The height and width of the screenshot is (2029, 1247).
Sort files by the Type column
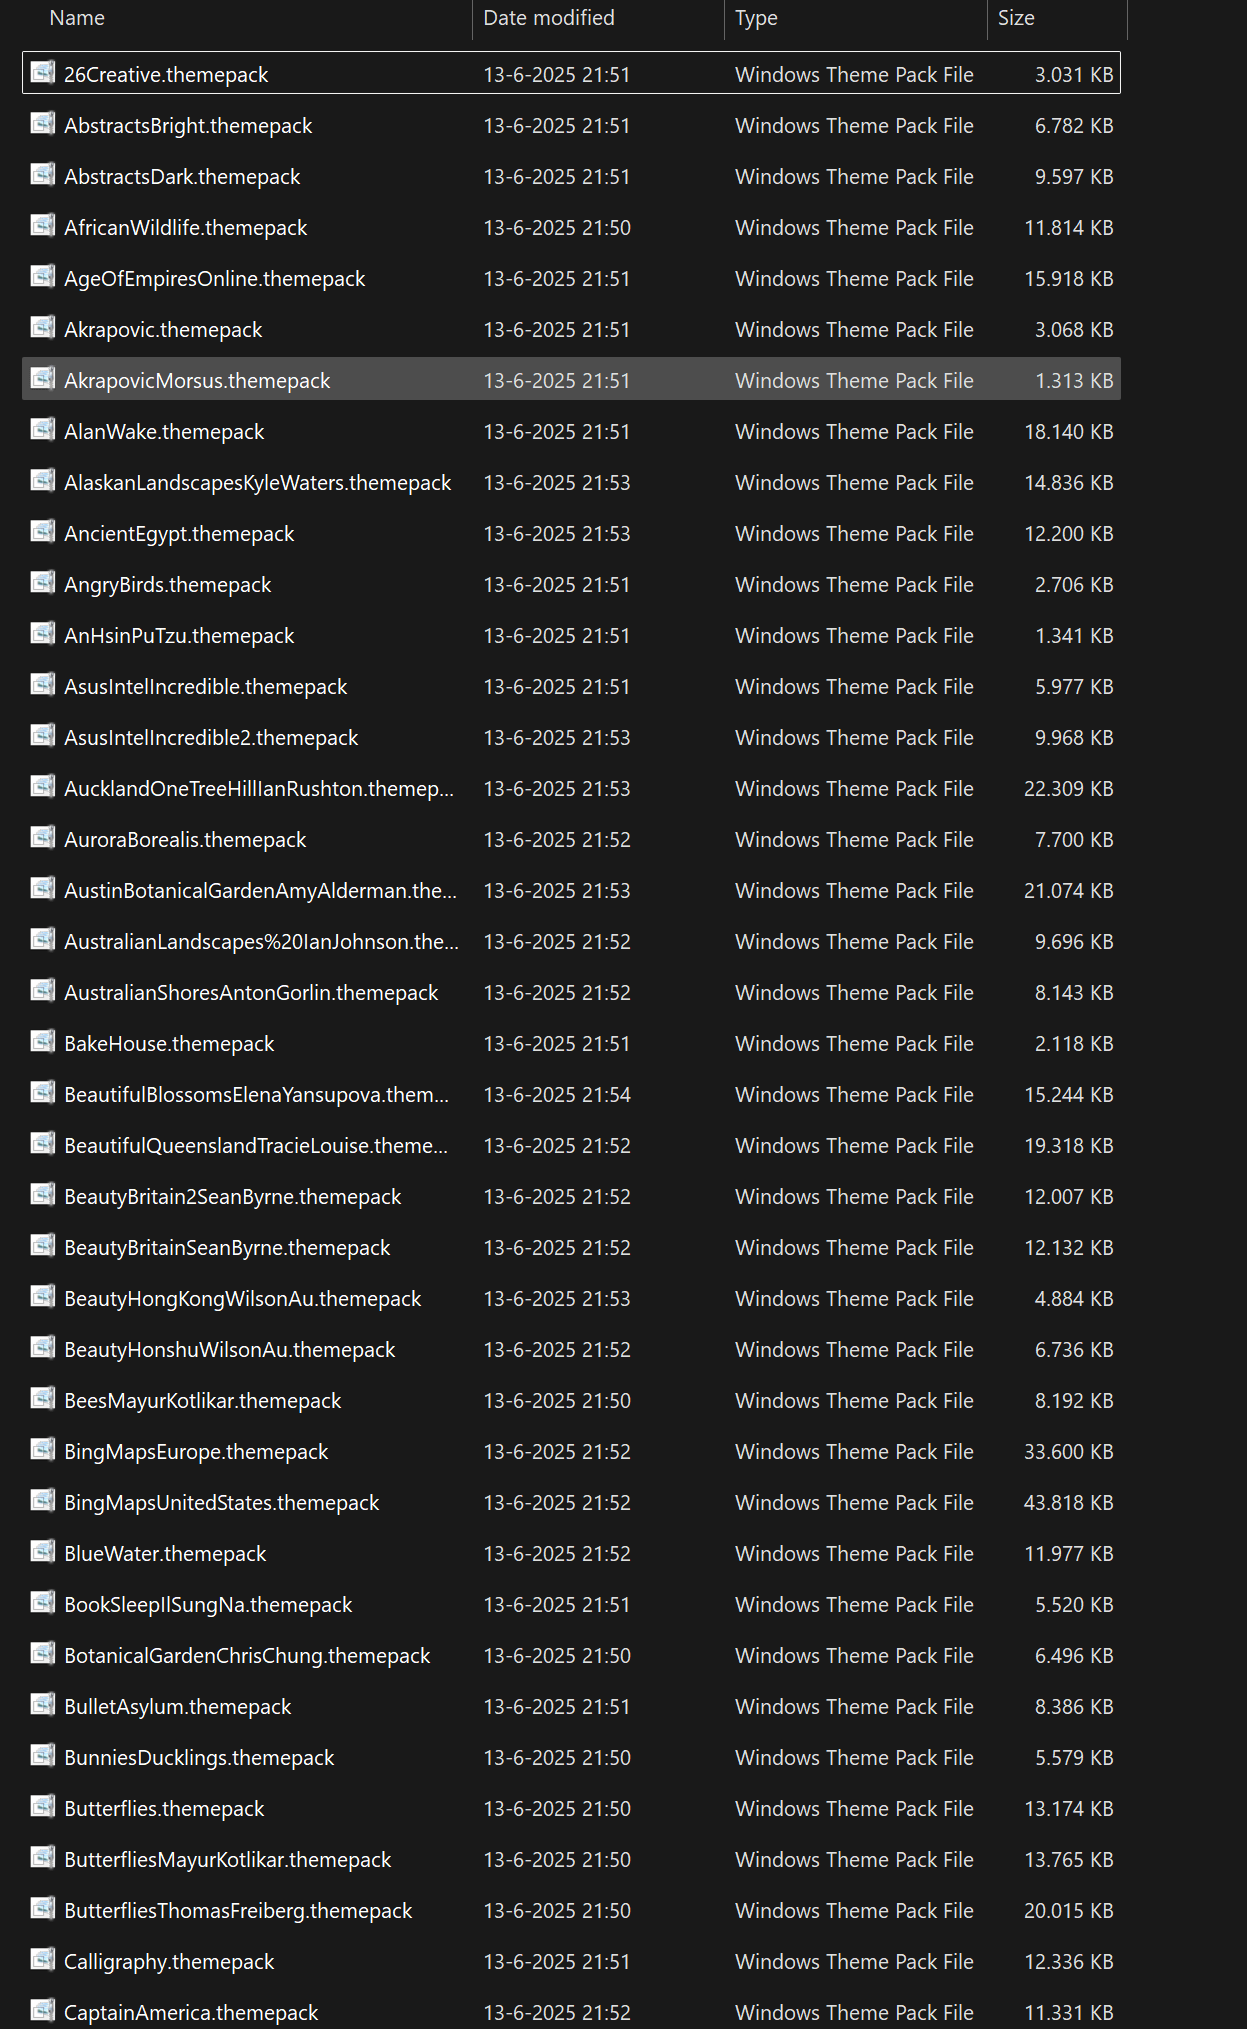tap(756, 18)
